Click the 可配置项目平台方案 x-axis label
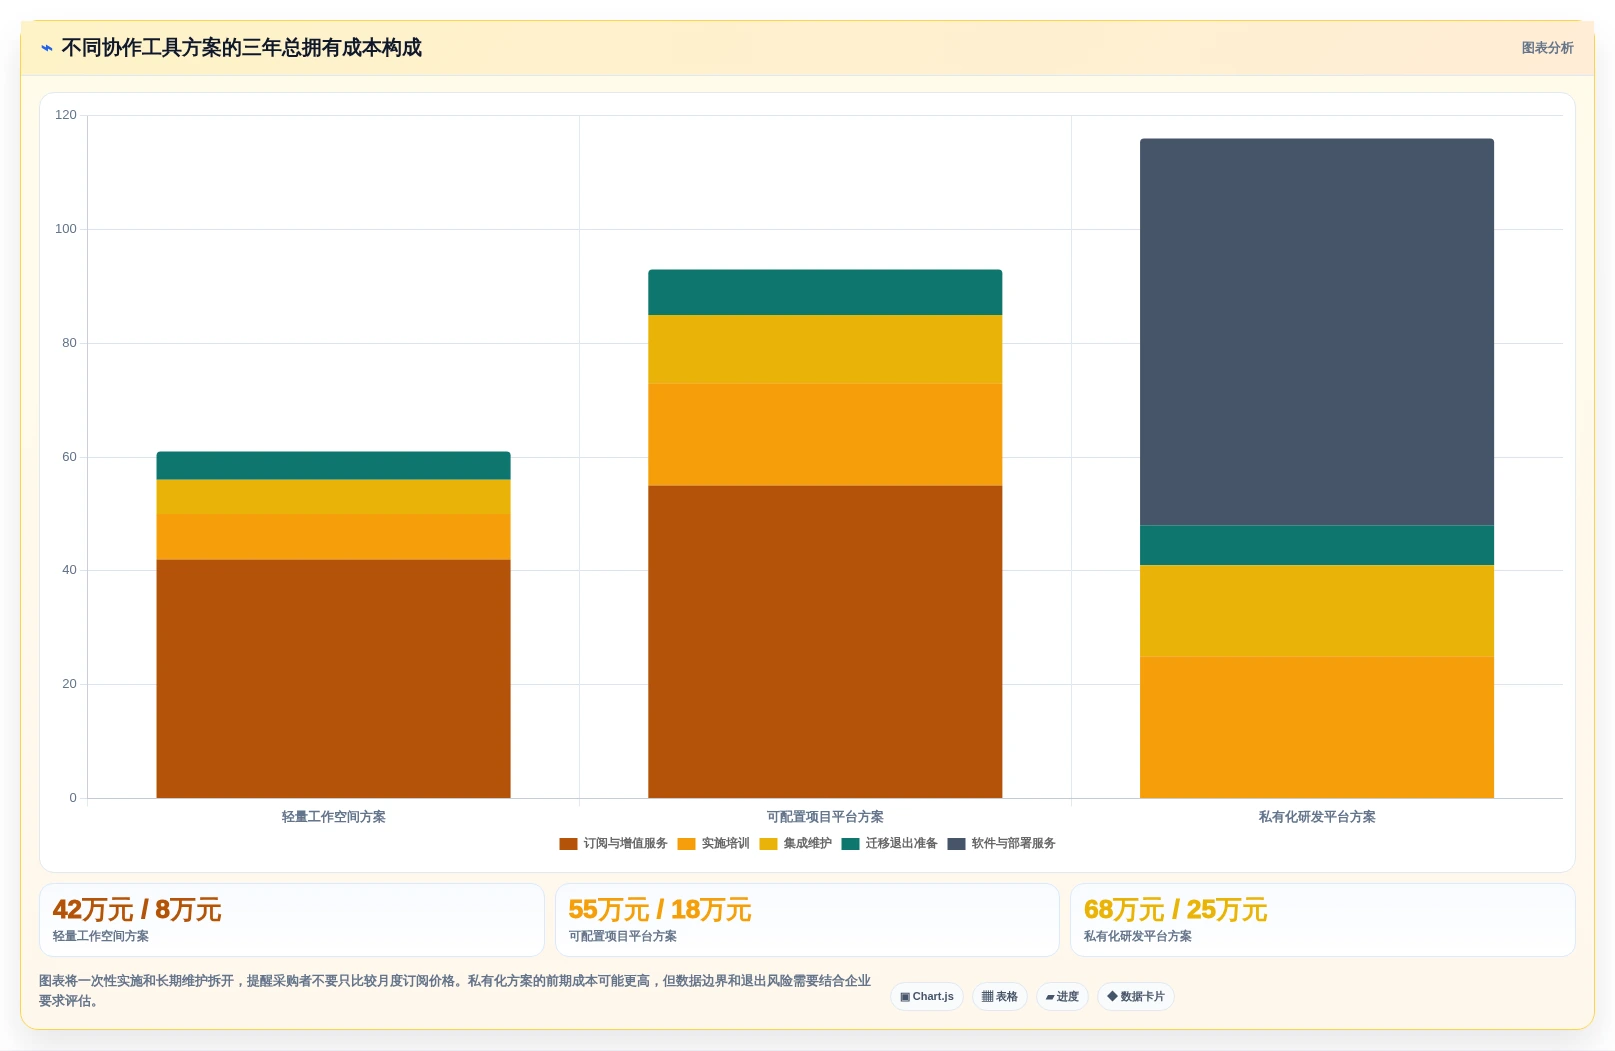 [x=825, y=817]
